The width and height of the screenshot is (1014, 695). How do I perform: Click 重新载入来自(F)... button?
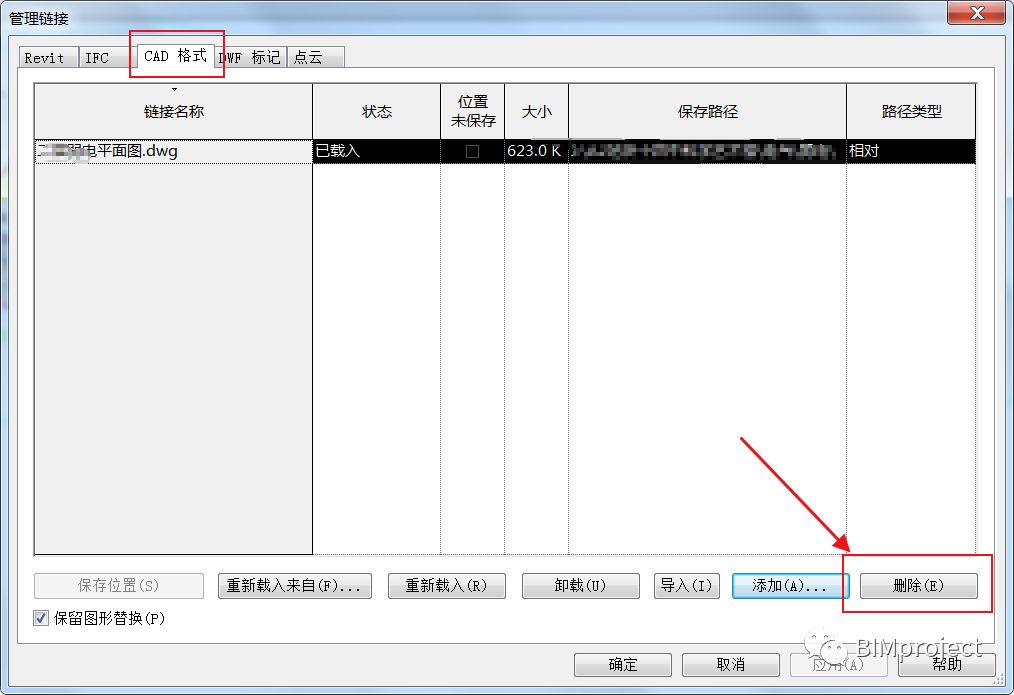(294, 586)
